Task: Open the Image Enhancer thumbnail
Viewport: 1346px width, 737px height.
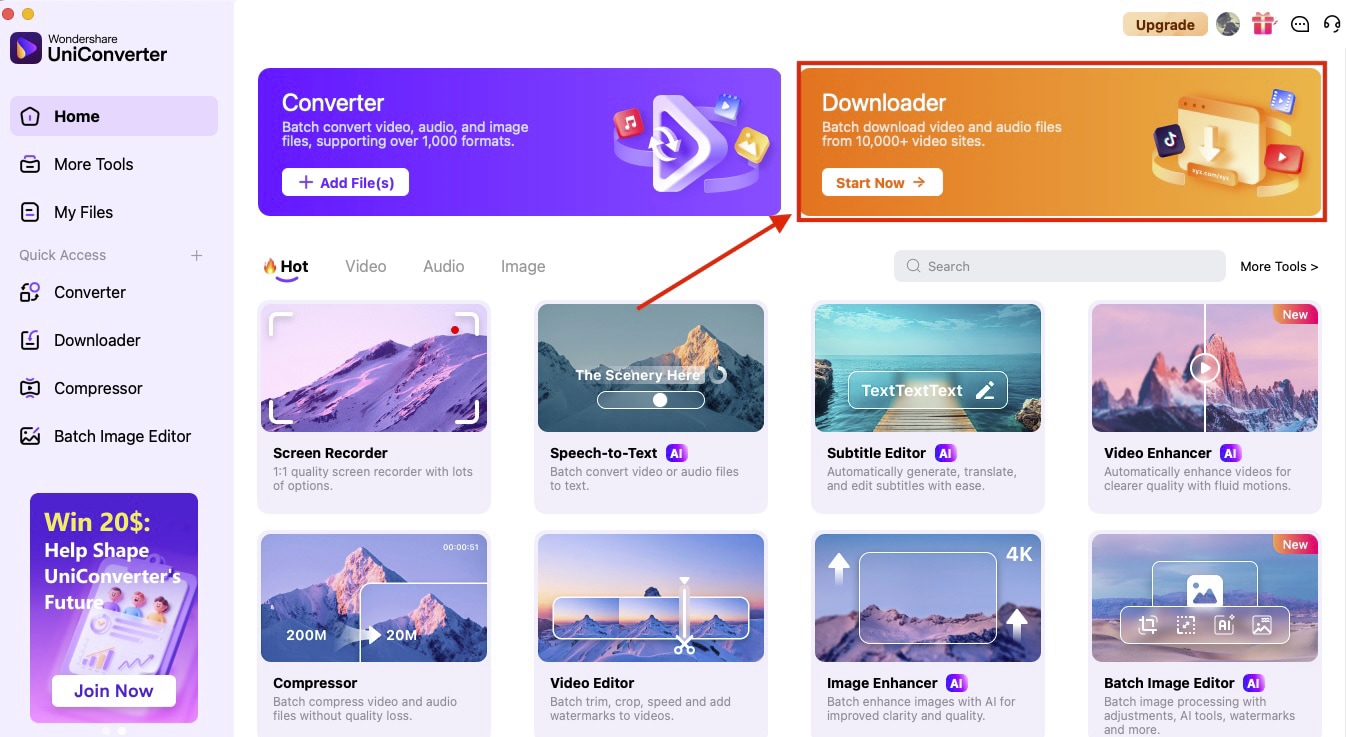Action: [x=928, y=598]
